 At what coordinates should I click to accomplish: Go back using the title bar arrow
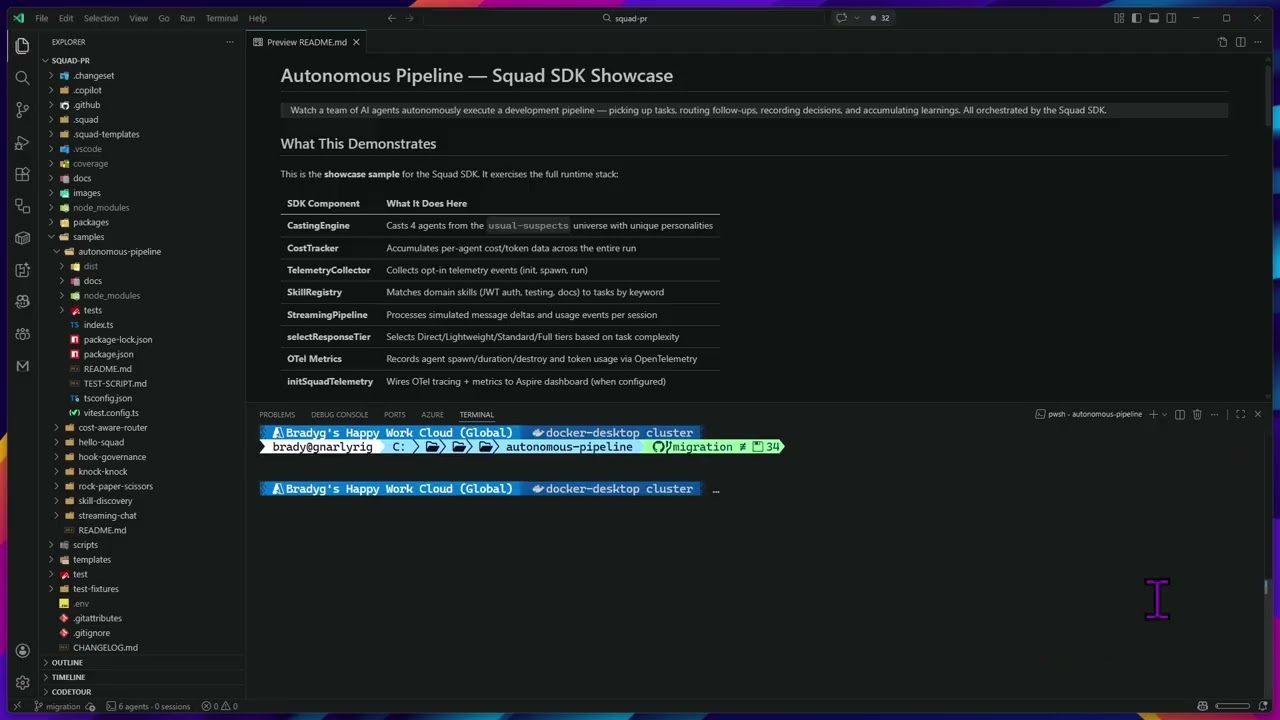pyautogui.click(x=391, y=18)
